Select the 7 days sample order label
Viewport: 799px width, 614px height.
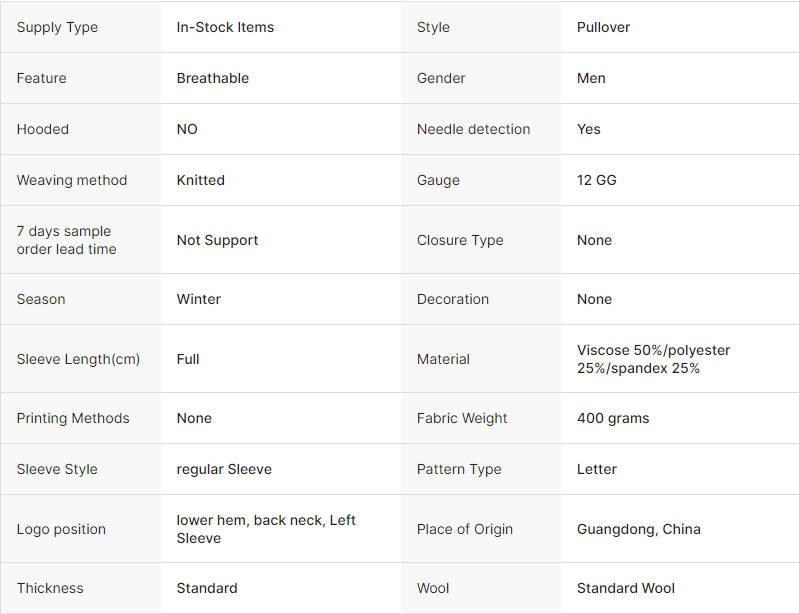click(66, 240)
